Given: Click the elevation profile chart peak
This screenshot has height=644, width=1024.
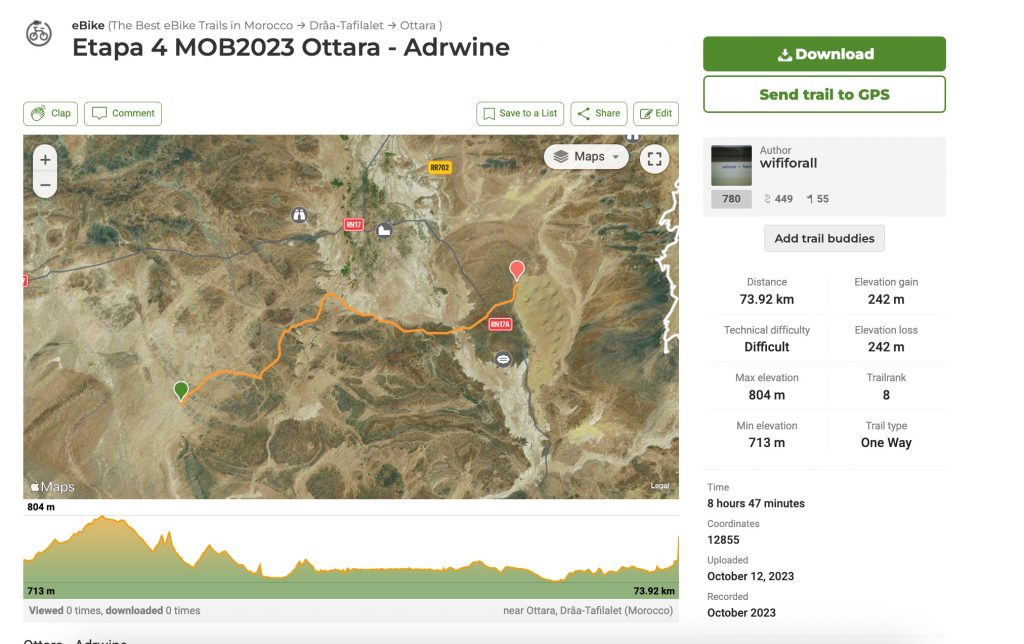Looking at the screenshot, I should (x=102, y=518).
